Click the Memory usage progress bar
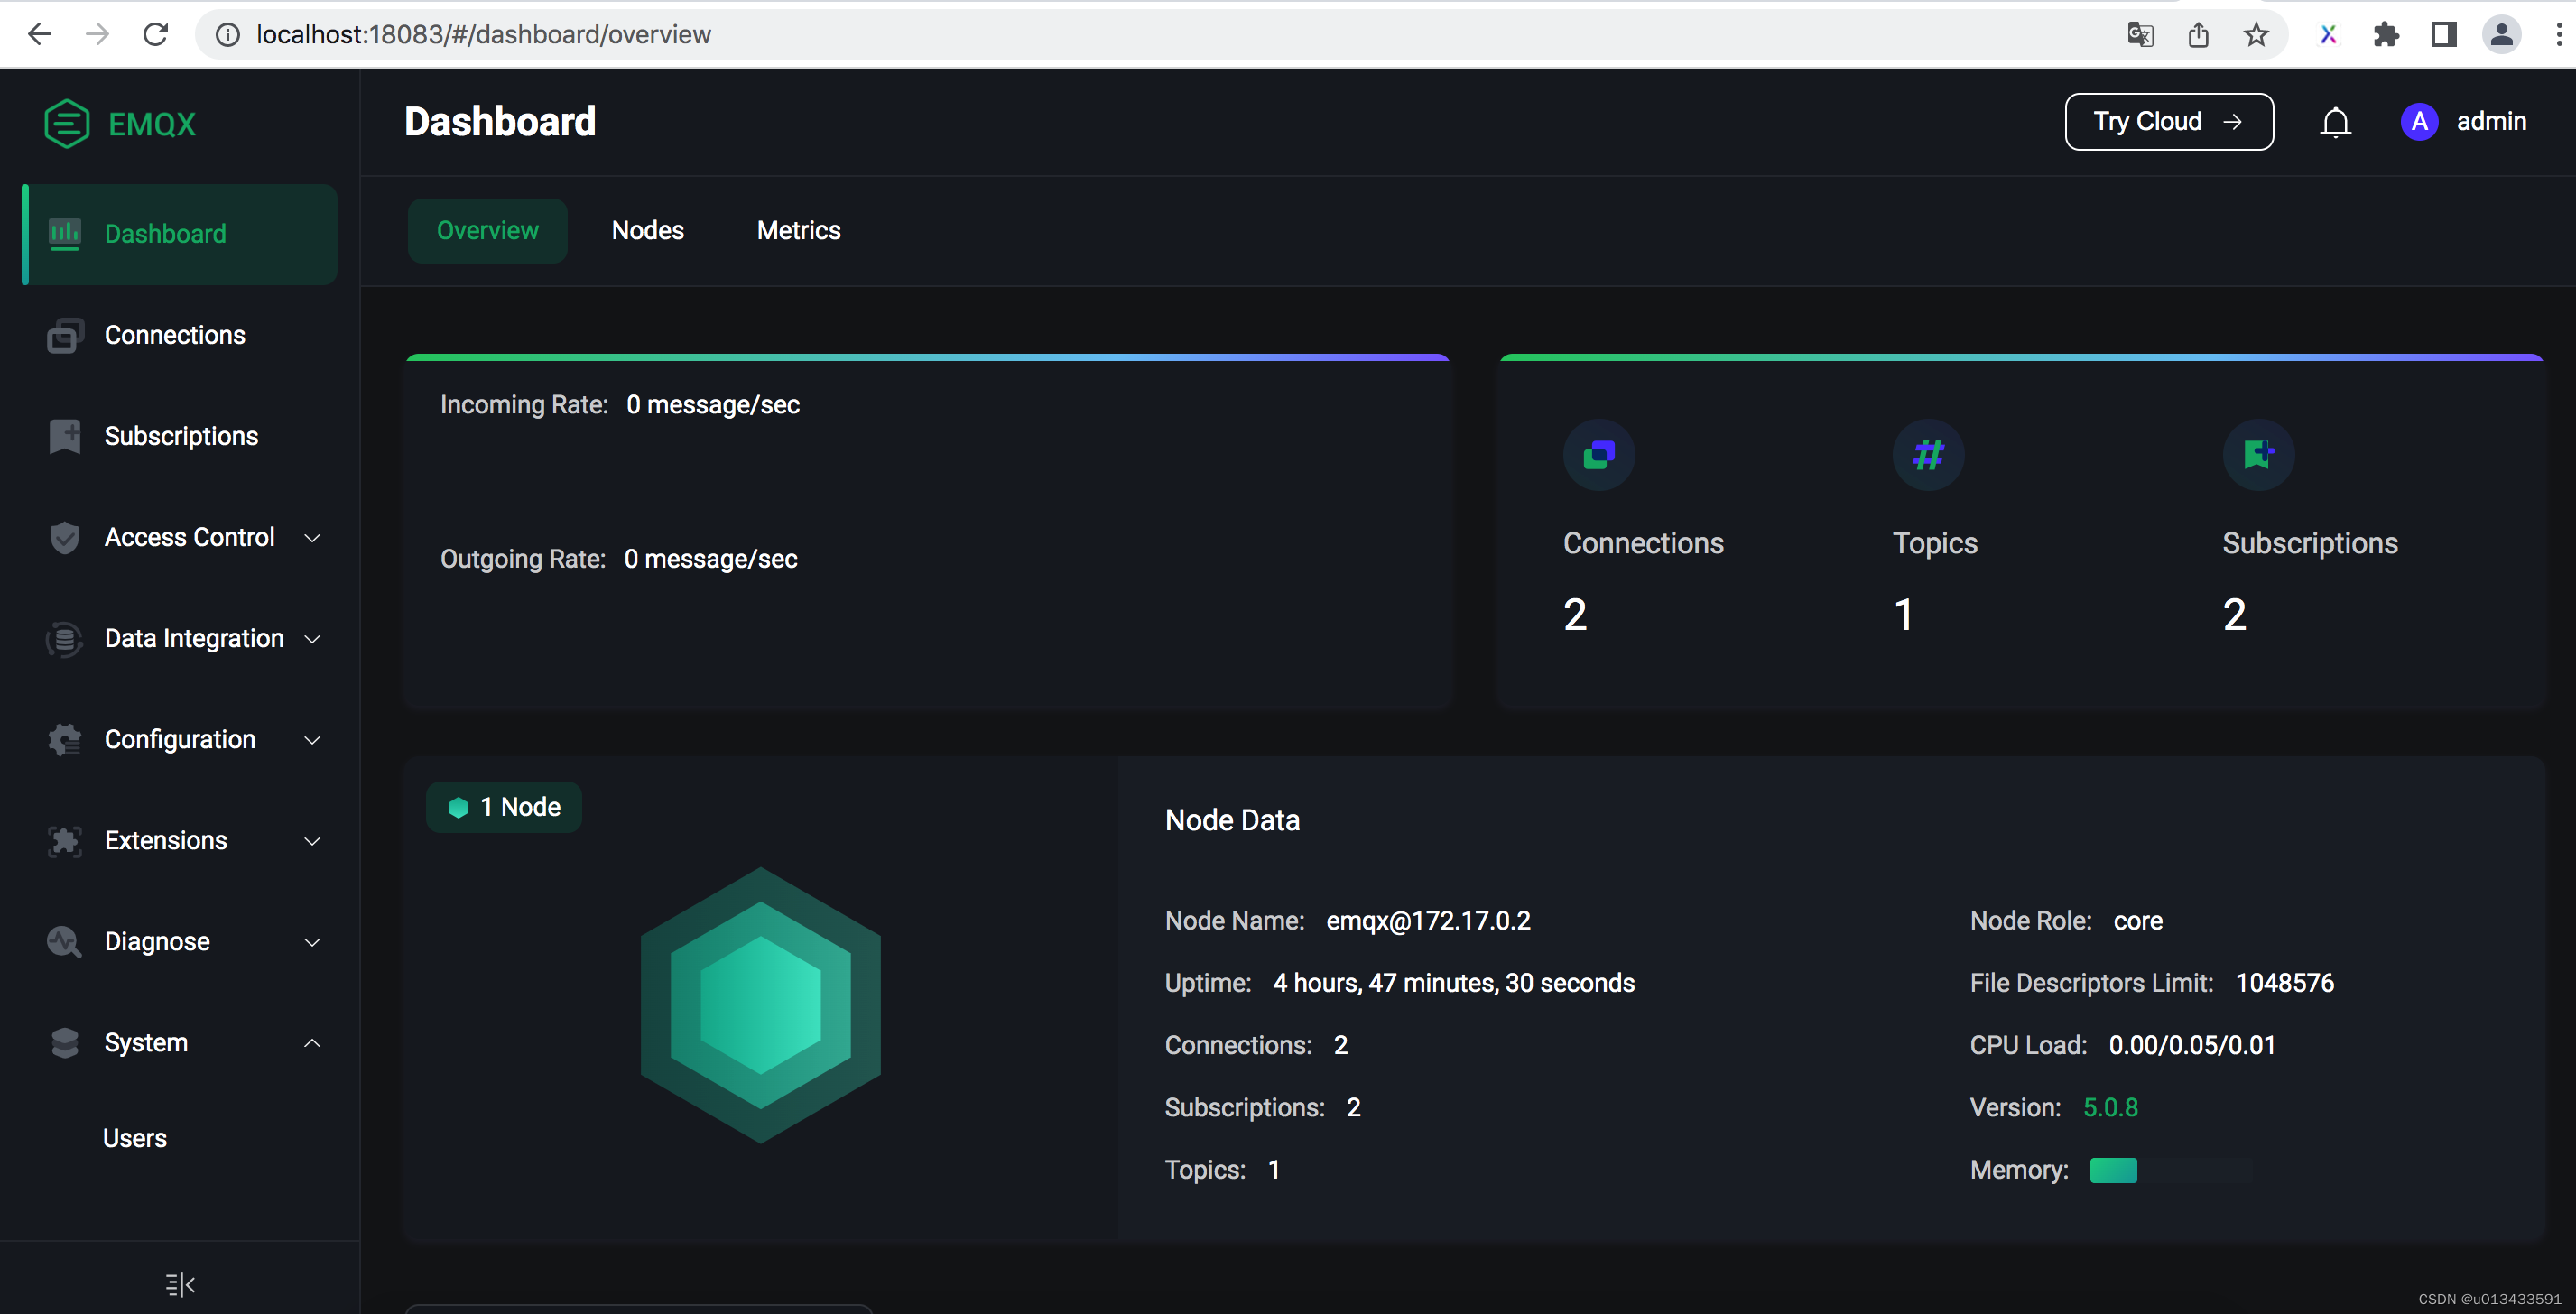 2170,1170
